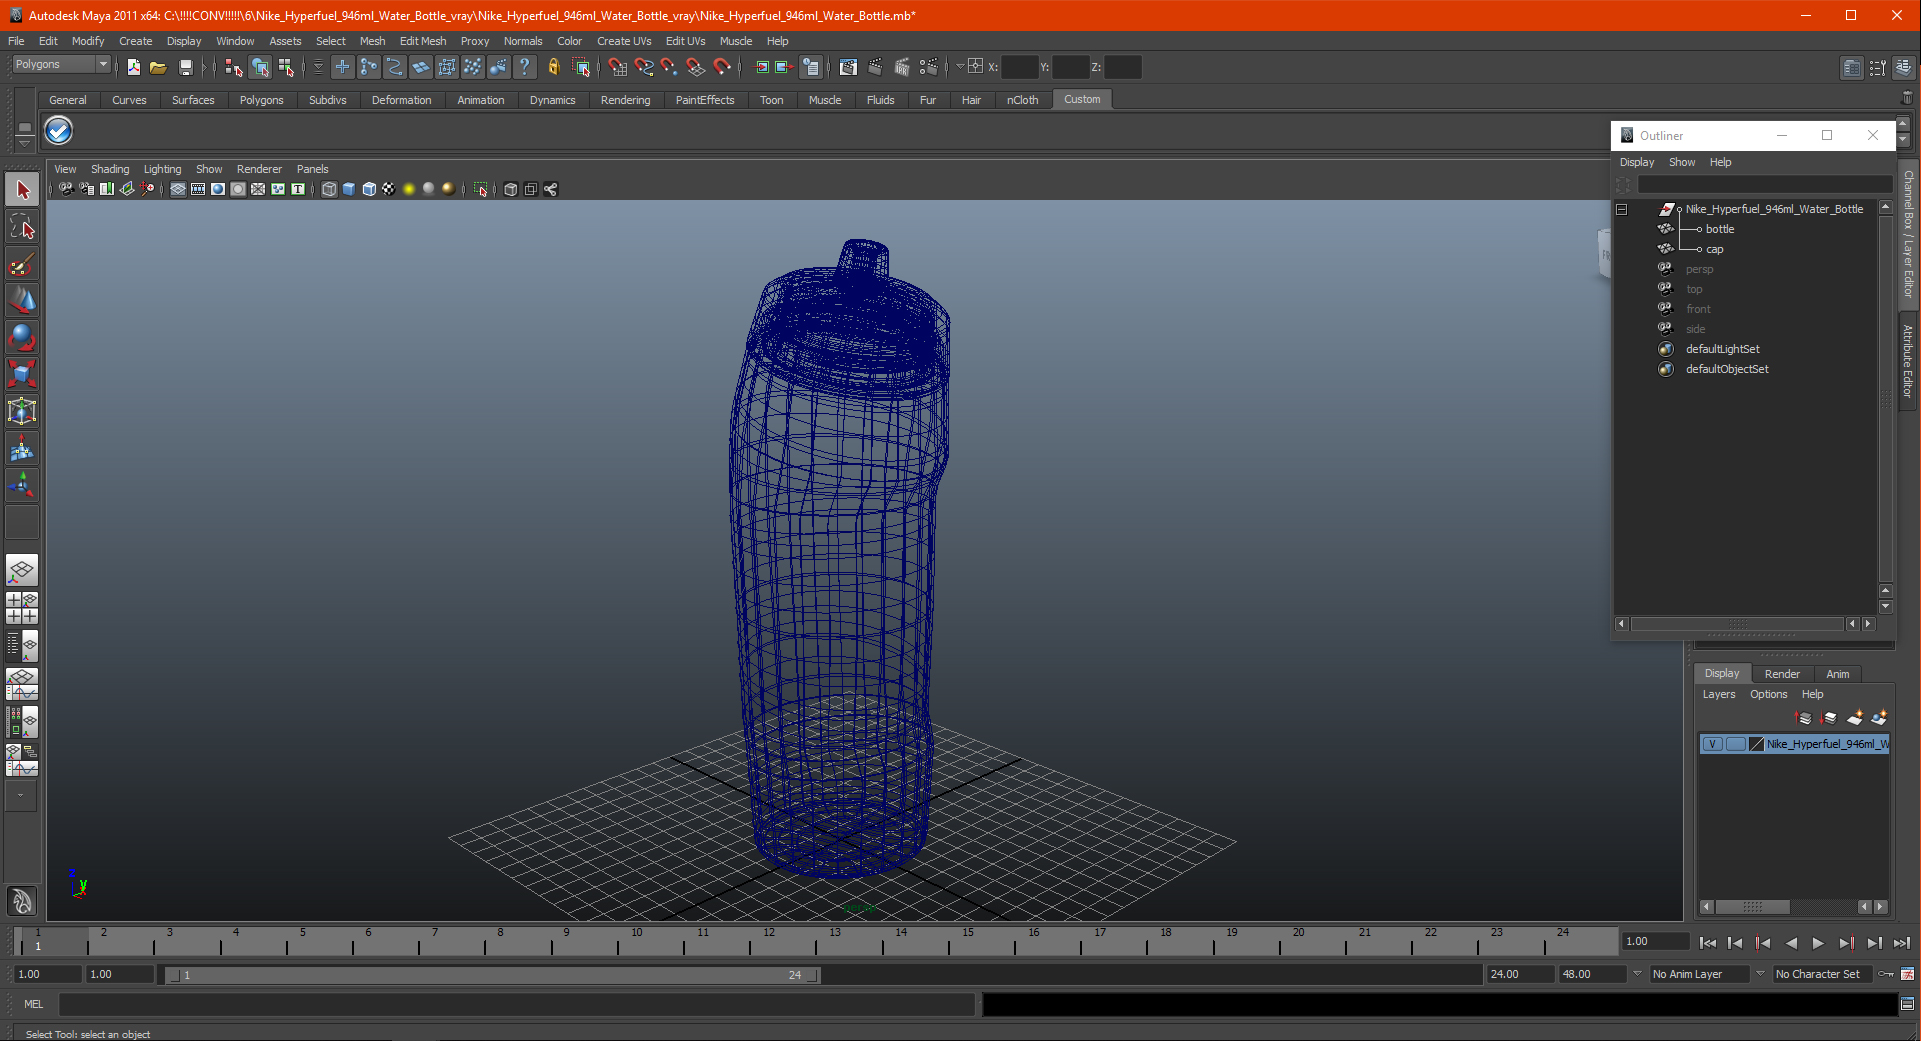Enable smooth shade all cube icon
1921x1041 pixels.
[349, 189]
